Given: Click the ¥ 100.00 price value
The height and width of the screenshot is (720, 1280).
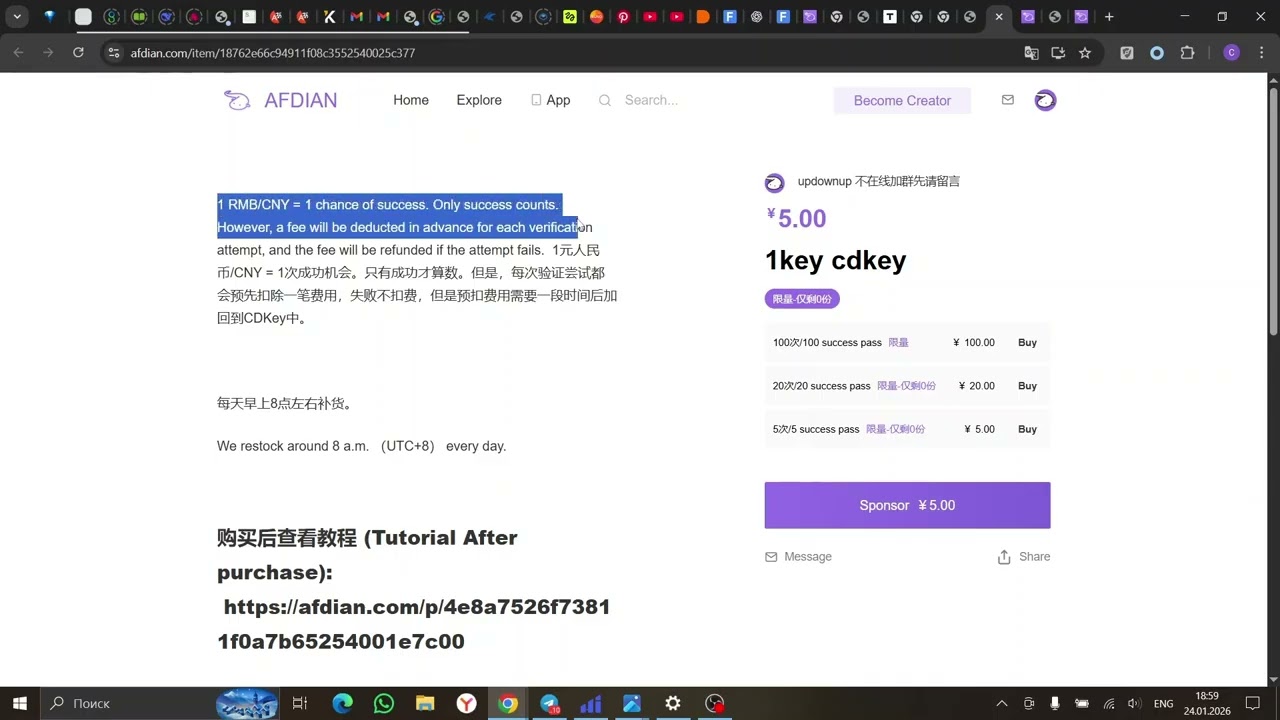Looking at the screenshot, I should tap(974, 343).
